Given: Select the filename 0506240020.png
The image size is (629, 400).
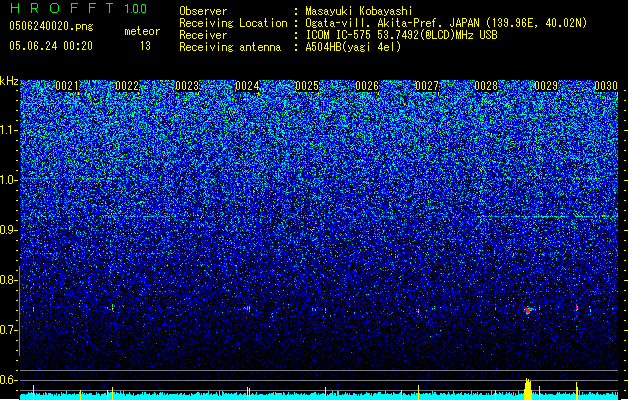Looking at the screenshot, I should point(51,26).
